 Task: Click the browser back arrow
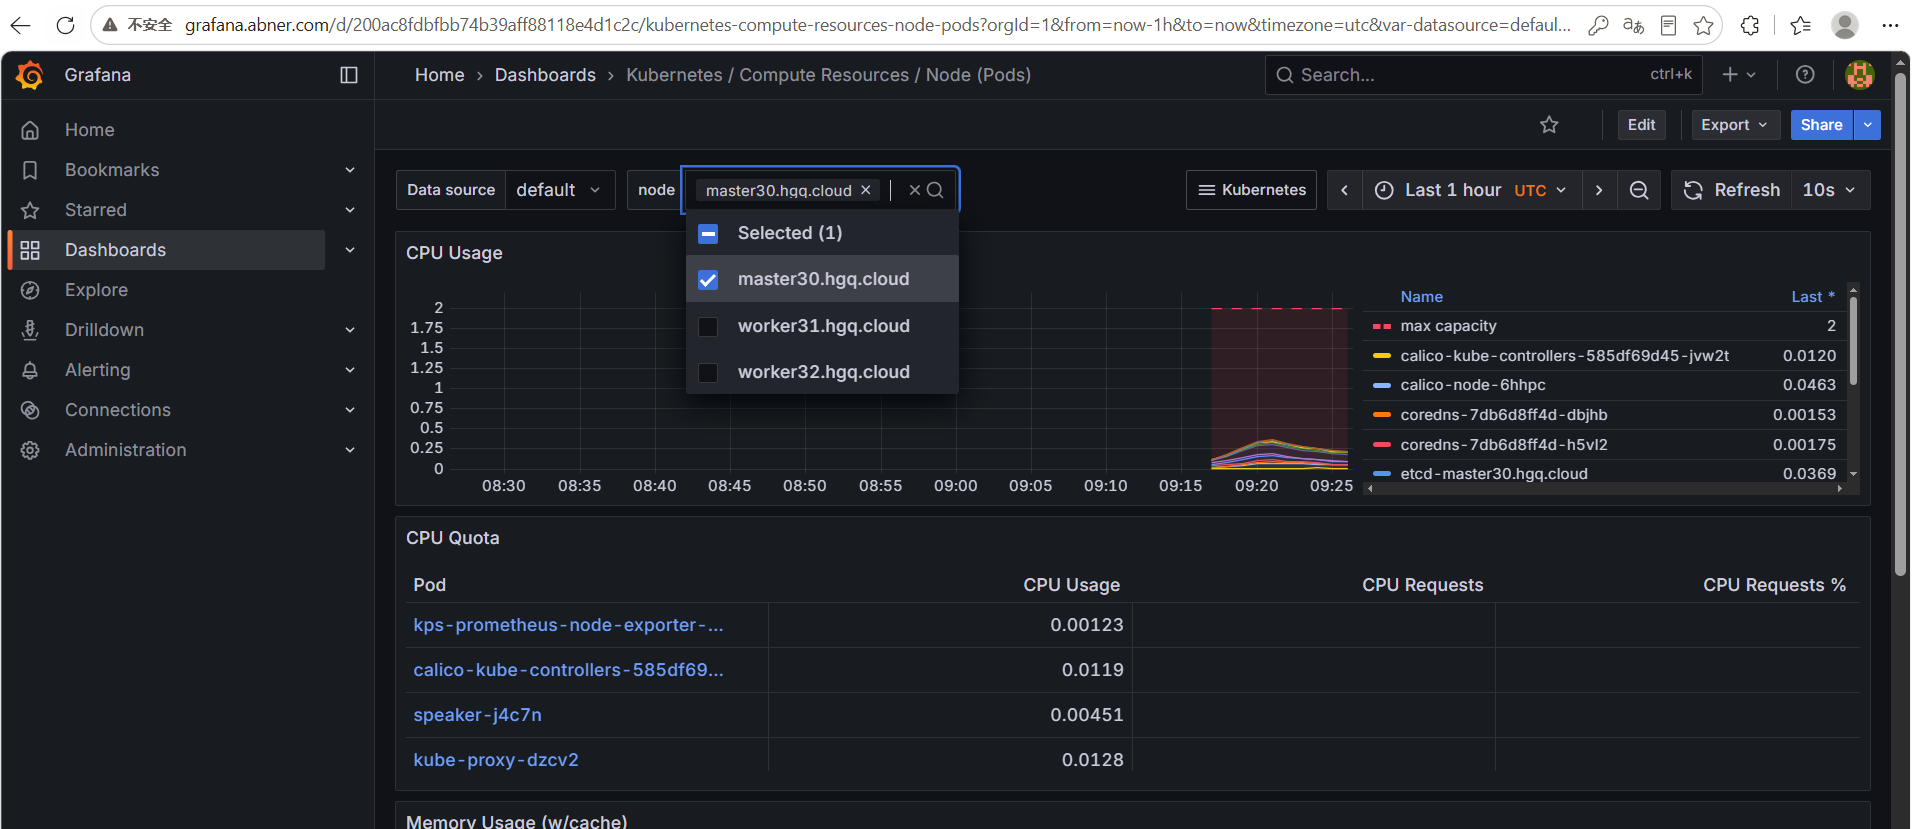point(20,25)
